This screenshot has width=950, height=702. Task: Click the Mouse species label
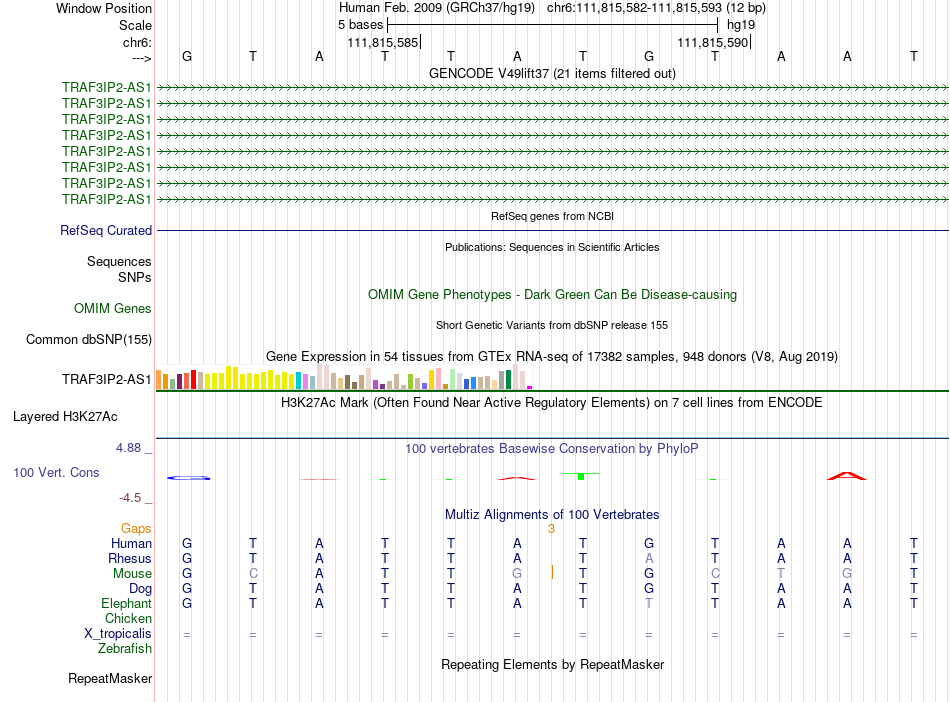[x=132, y=574]
